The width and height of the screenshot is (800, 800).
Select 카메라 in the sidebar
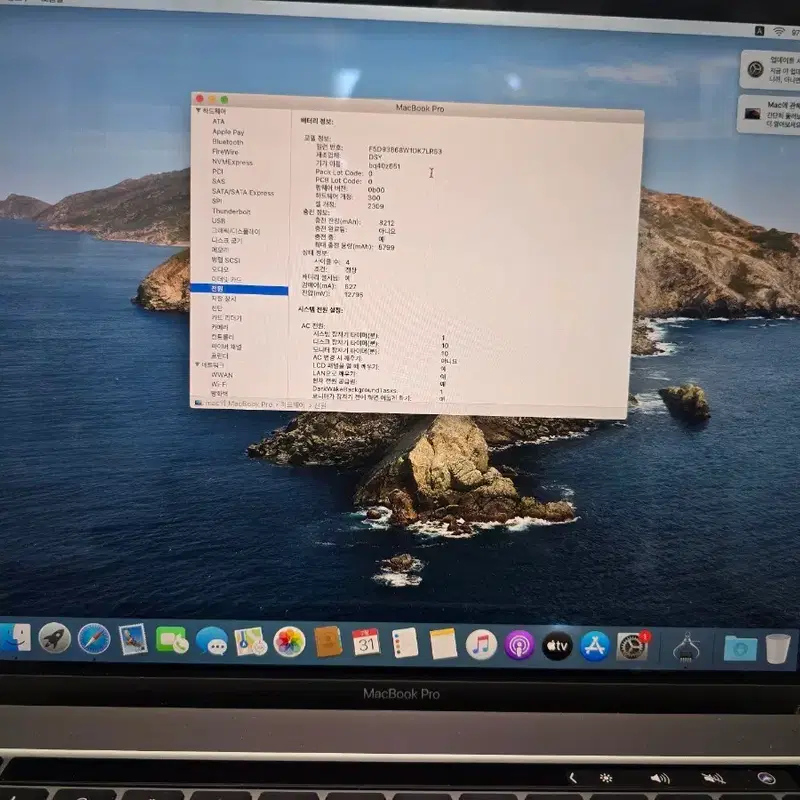pos(220,327)
